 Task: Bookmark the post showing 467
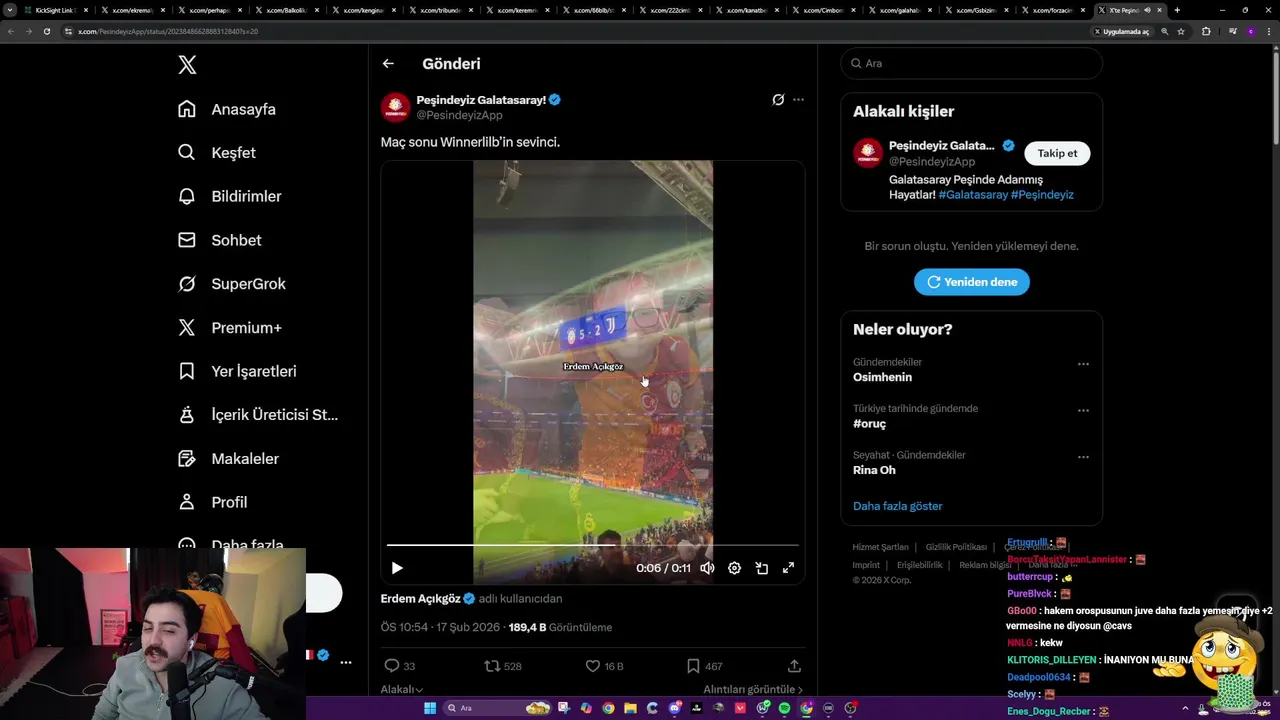[693, 666]
